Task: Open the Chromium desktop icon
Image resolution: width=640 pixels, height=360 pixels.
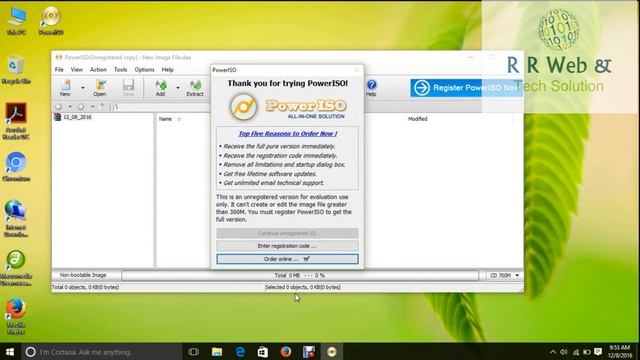Action: click(16, 167)
